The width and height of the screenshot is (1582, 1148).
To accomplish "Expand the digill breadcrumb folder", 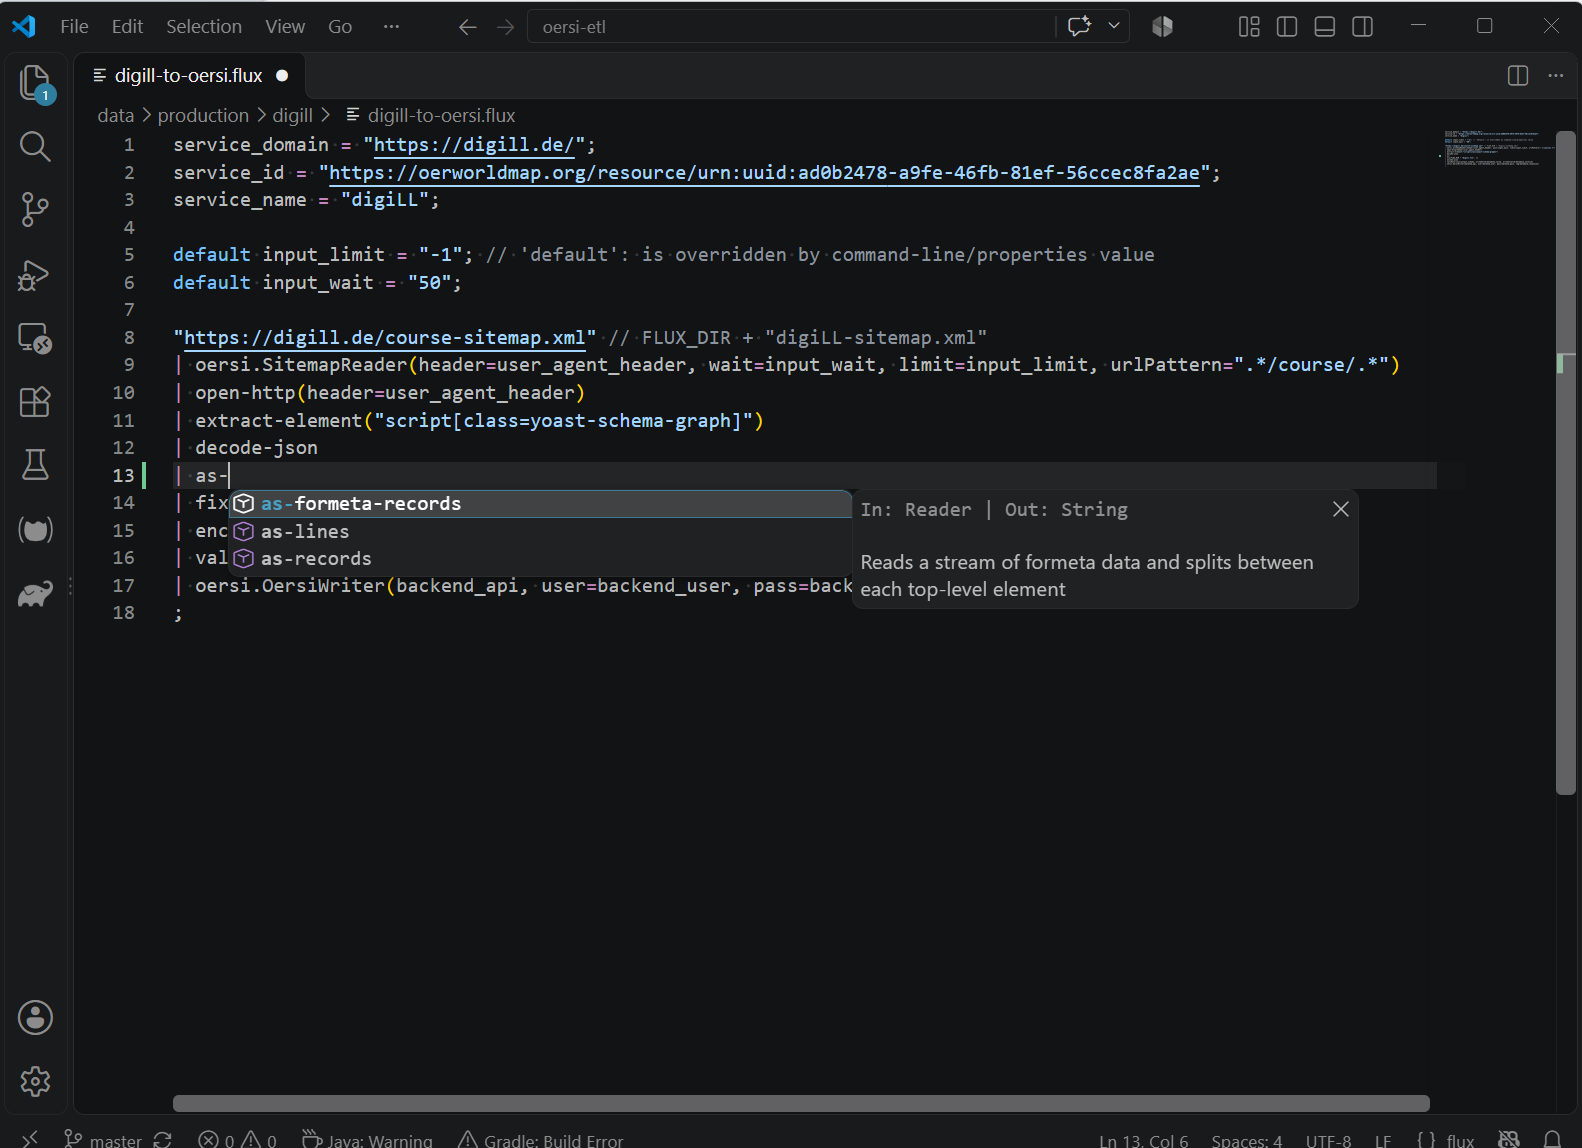I will pos(293,116).
